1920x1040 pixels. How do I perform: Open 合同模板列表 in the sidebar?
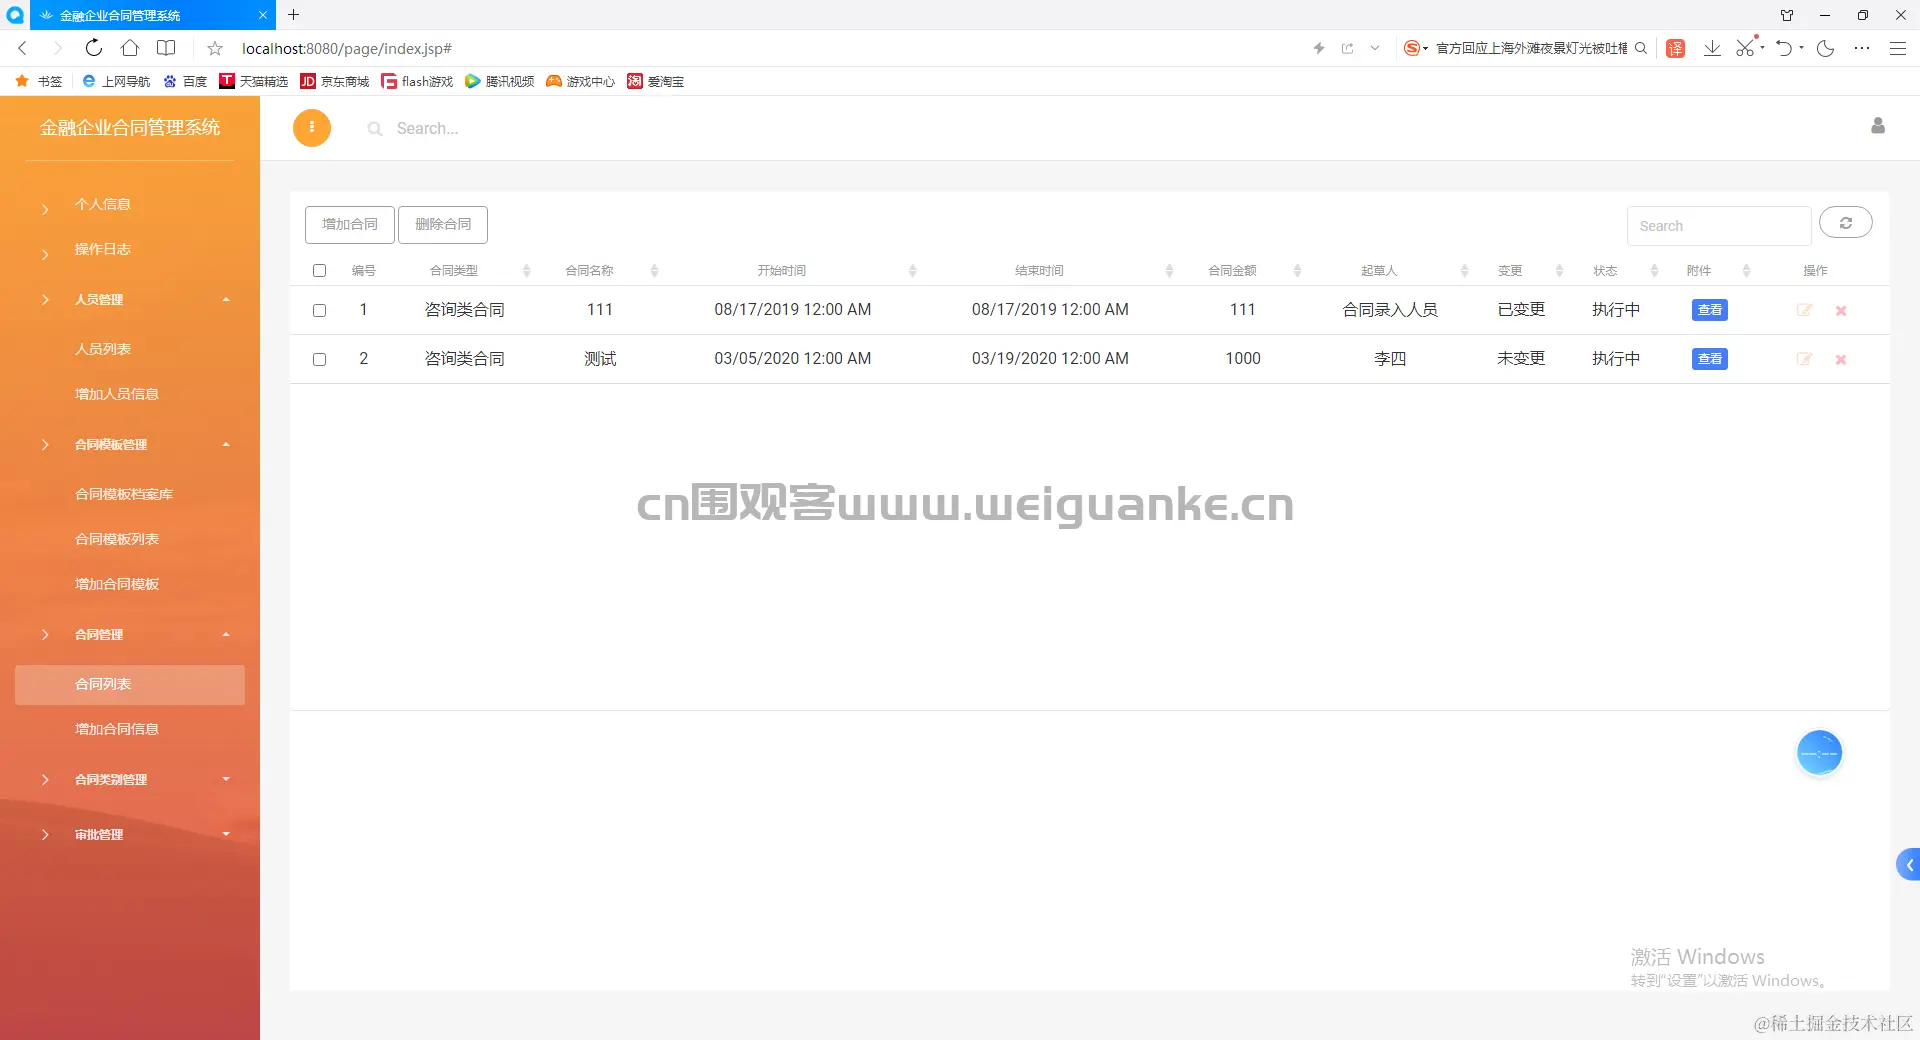pos(116,539)
